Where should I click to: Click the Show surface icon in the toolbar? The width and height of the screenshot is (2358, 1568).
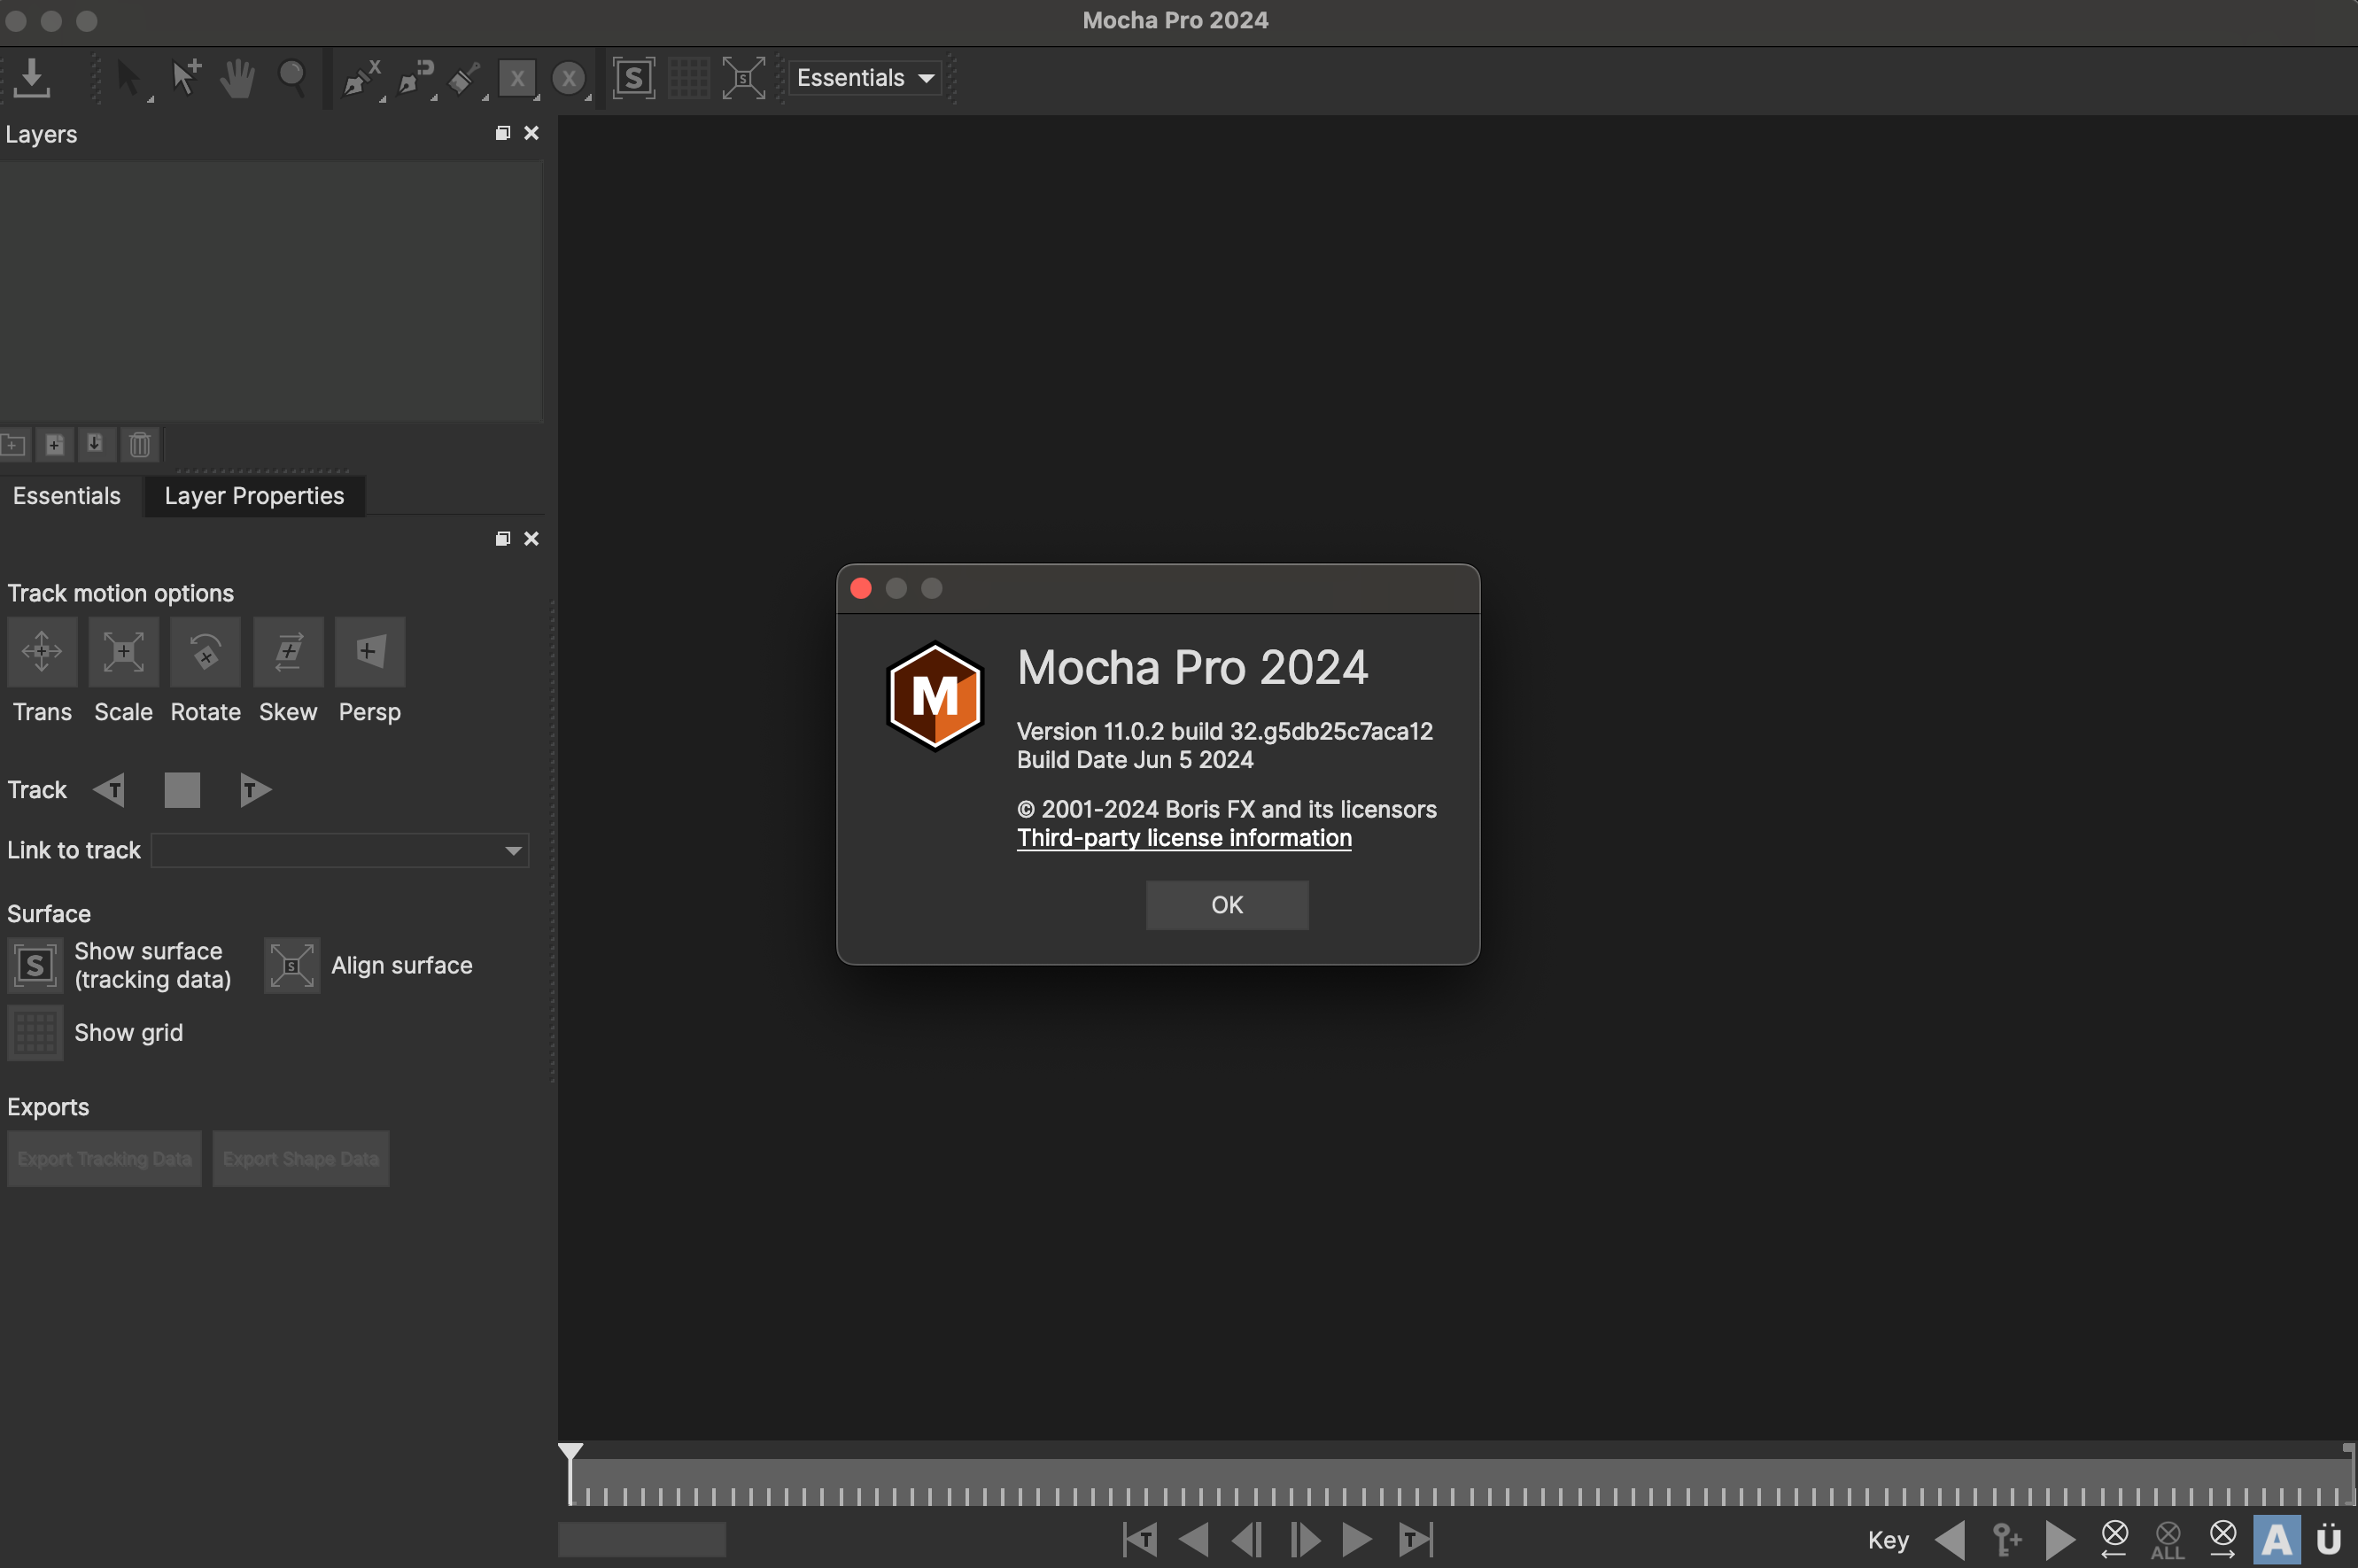[x=633, y=77]
